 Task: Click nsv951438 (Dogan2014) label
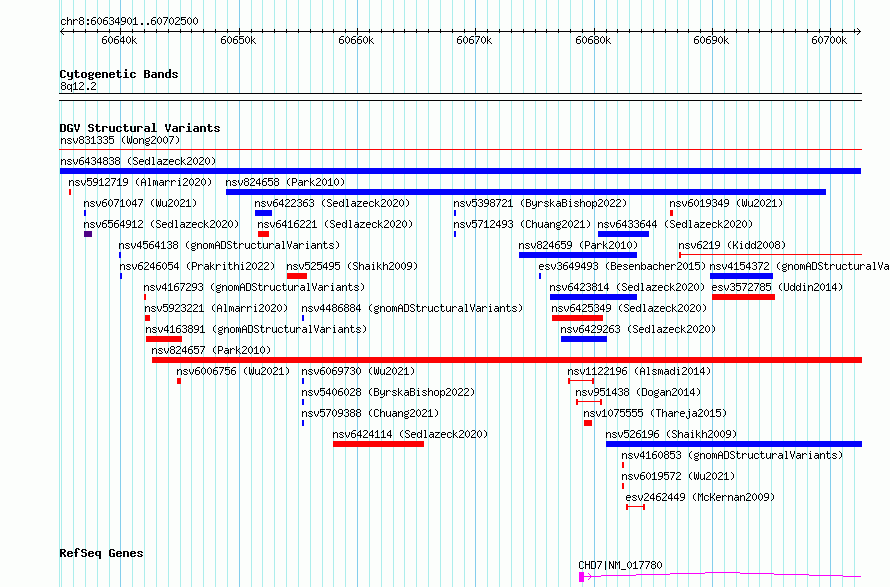coord(638,392)
